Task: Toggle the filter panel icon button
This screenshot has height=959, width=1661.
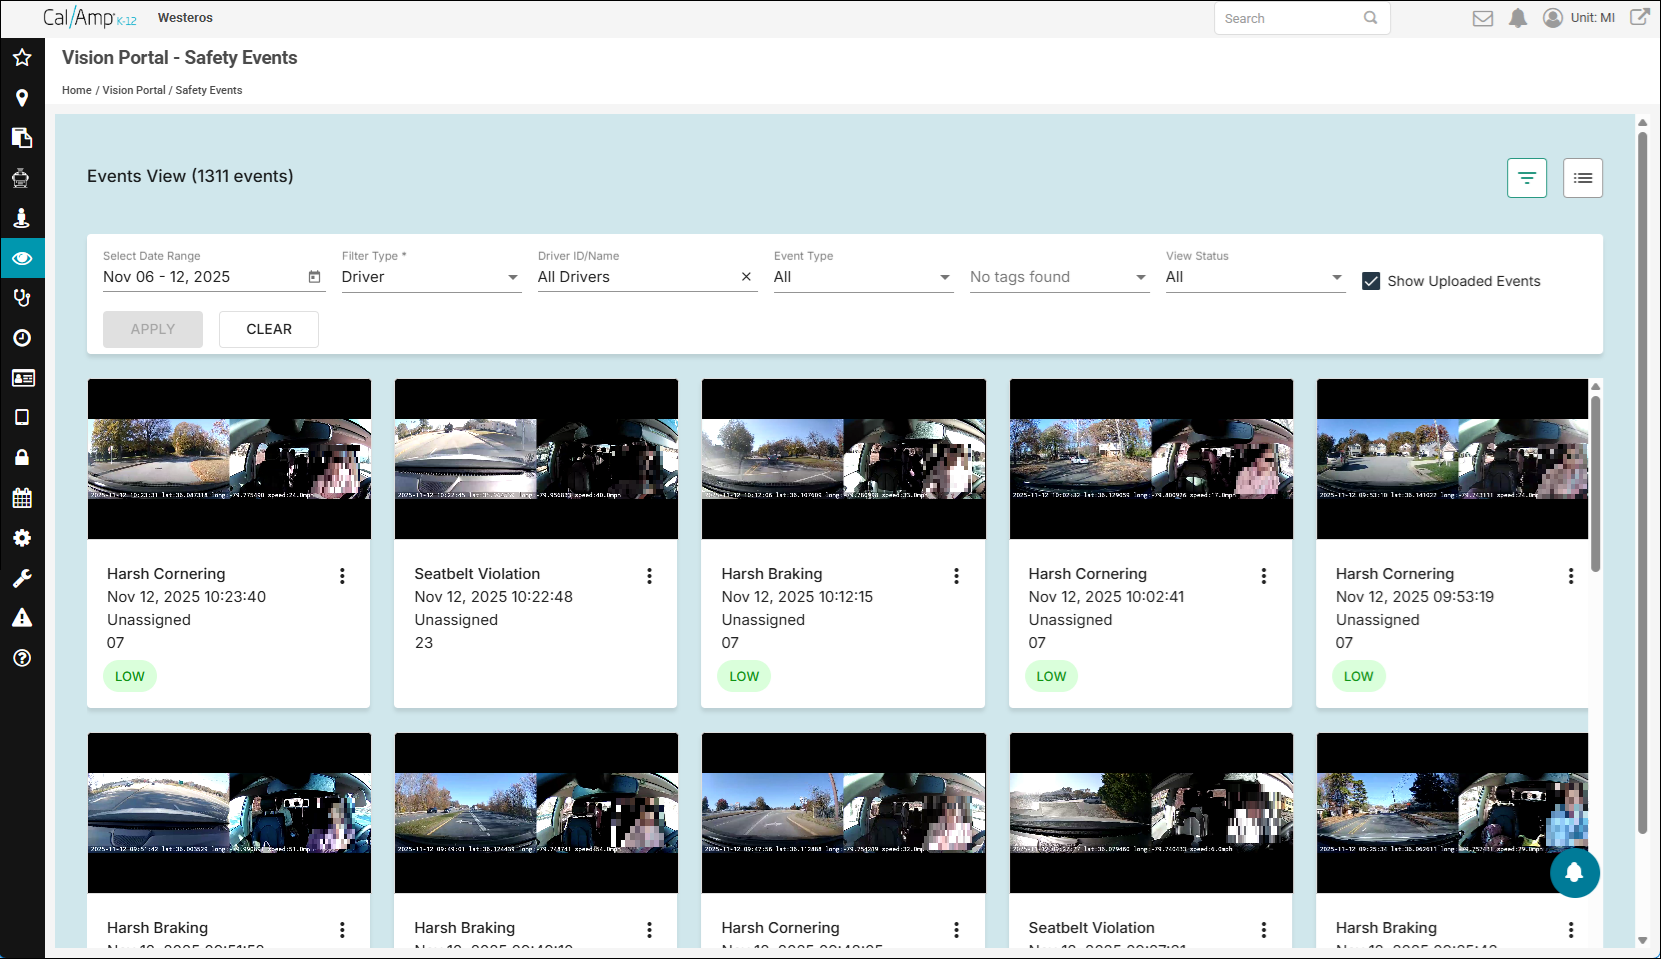Action: click(x=1527, y=178)
